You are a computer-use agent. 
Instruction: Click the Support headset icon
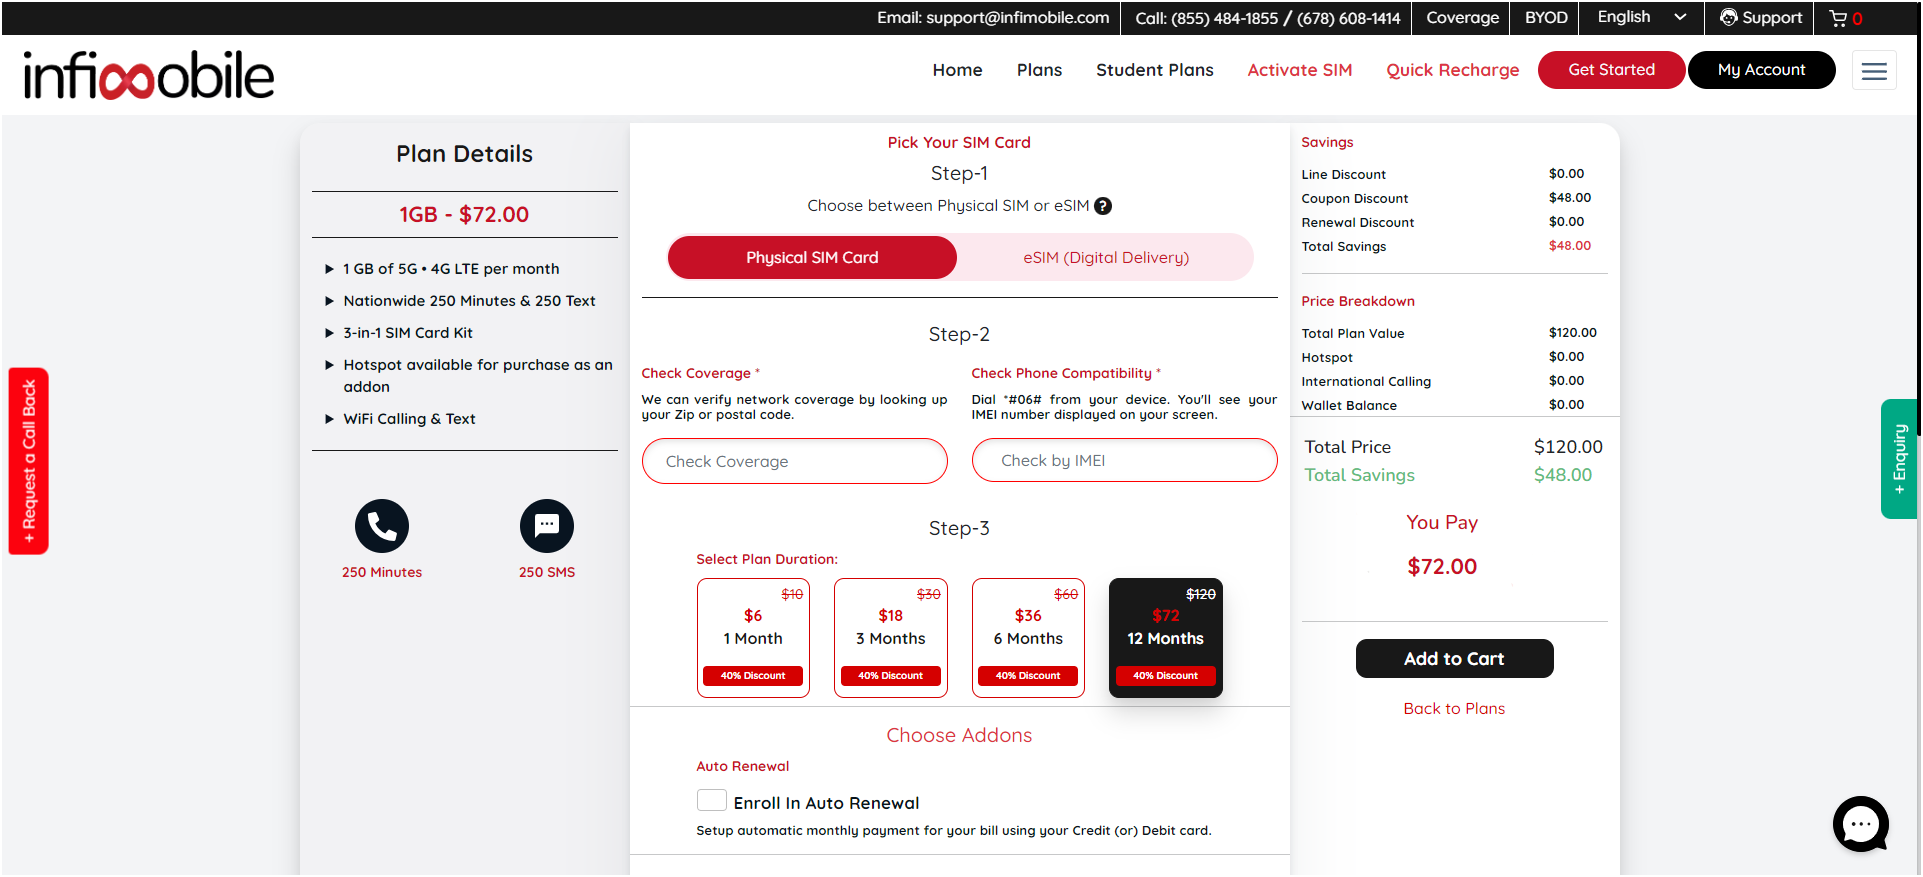point(1728,17)
